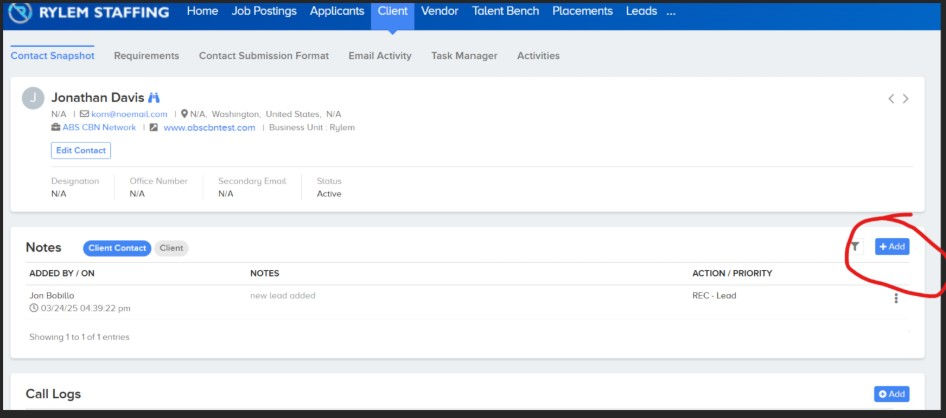
Task: Open the Job Postings menu
Action: pos(264,11)
